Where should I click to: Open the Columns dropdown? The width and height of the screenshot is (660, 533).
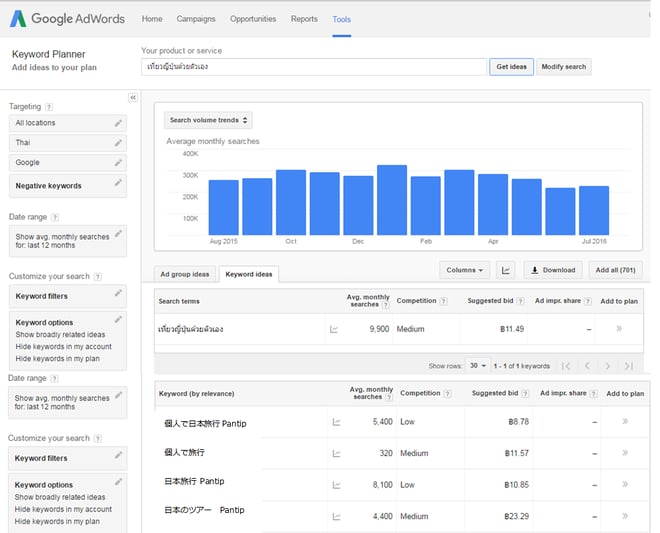465,270
